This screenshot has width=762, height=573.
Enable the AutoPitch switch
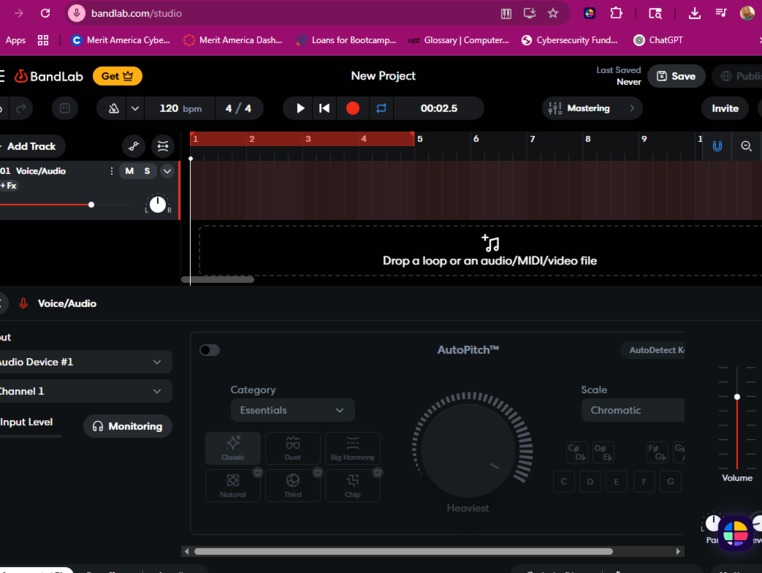click(x=210, y=350)
